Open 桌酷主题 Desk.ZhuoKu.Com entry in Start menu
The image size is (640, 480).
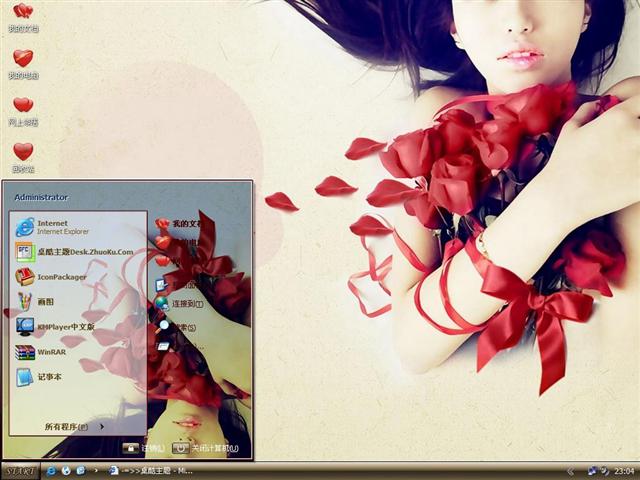(x=78, y=252)
